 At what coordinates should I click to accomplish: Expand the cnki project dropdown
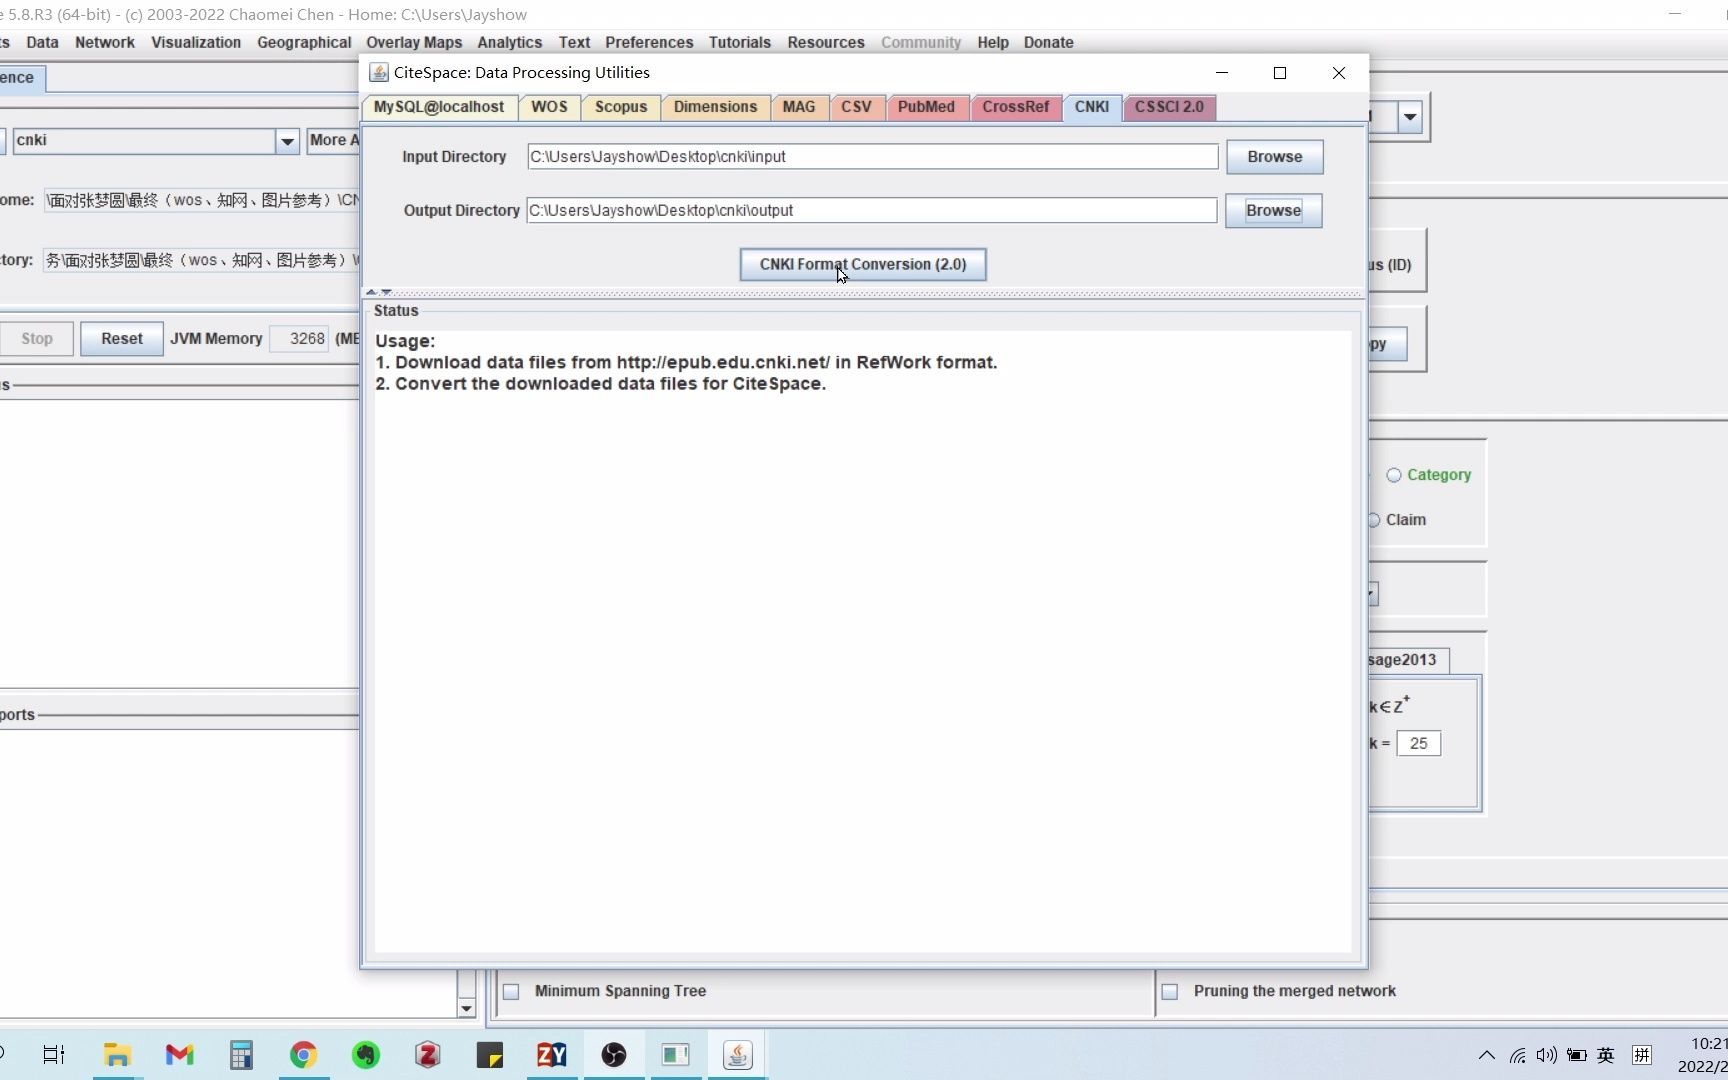(287, 141)
